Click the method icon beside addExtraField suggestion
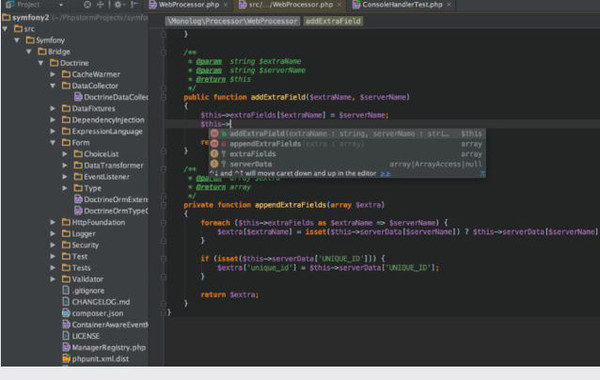The width and height of the screenshot is (600, 380). [214, 134]
